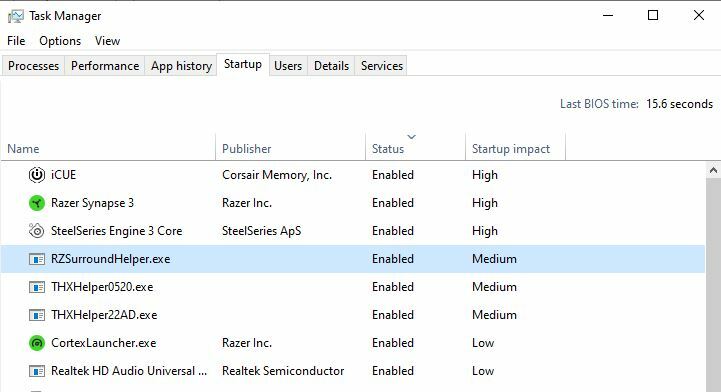721x392 pixels.
Task: Click the vertical scrollbar track
Action: (713, 285)
